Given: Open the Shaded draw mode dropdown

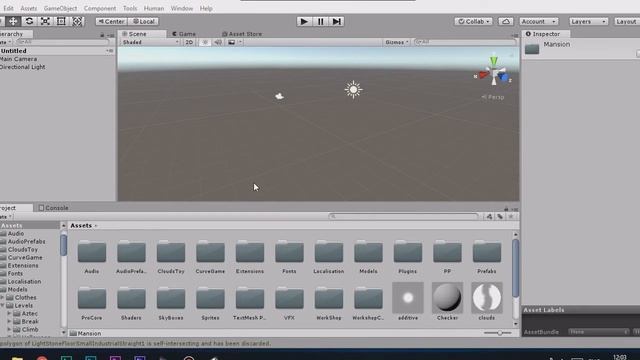Looking at the screenshot, I should click(150, 42).
